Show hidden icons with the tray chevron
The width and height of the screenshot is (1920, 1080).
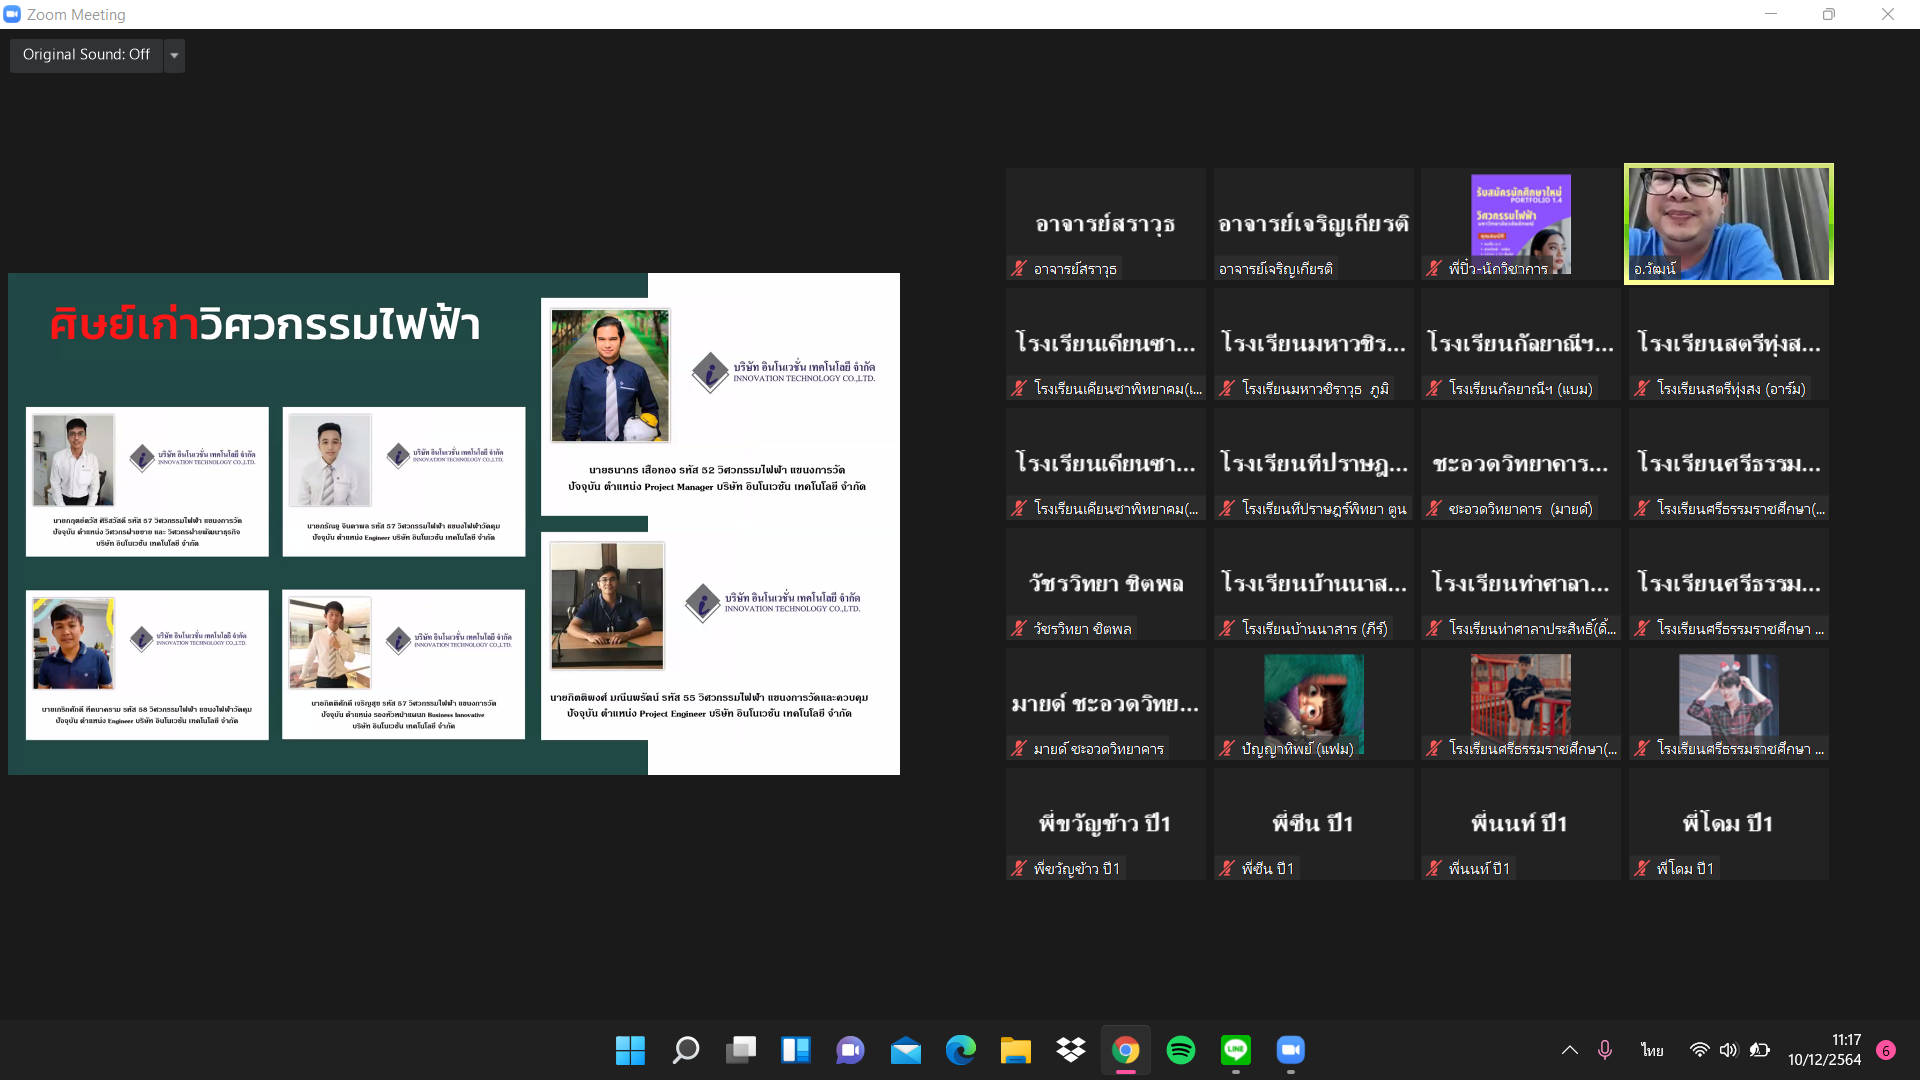point(1570,1050)
